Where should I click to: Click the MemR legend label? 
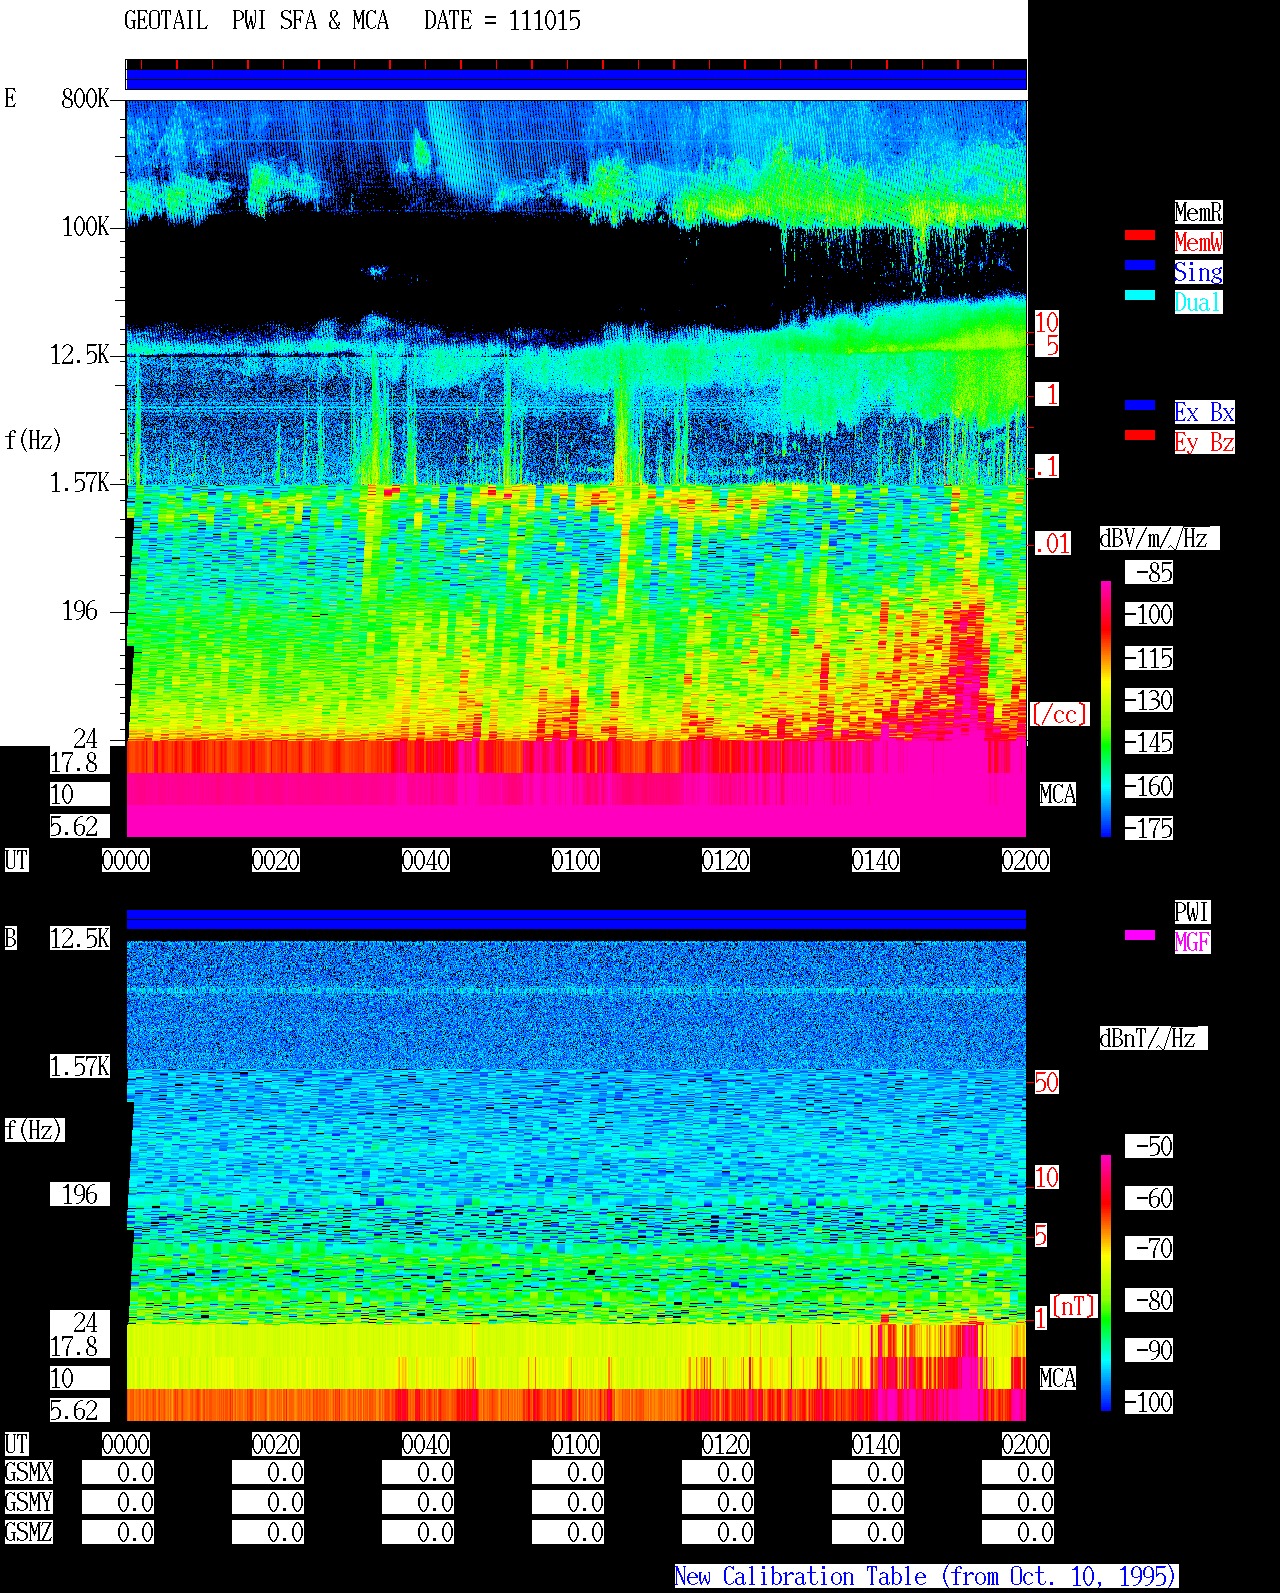tap(1198, 212)
